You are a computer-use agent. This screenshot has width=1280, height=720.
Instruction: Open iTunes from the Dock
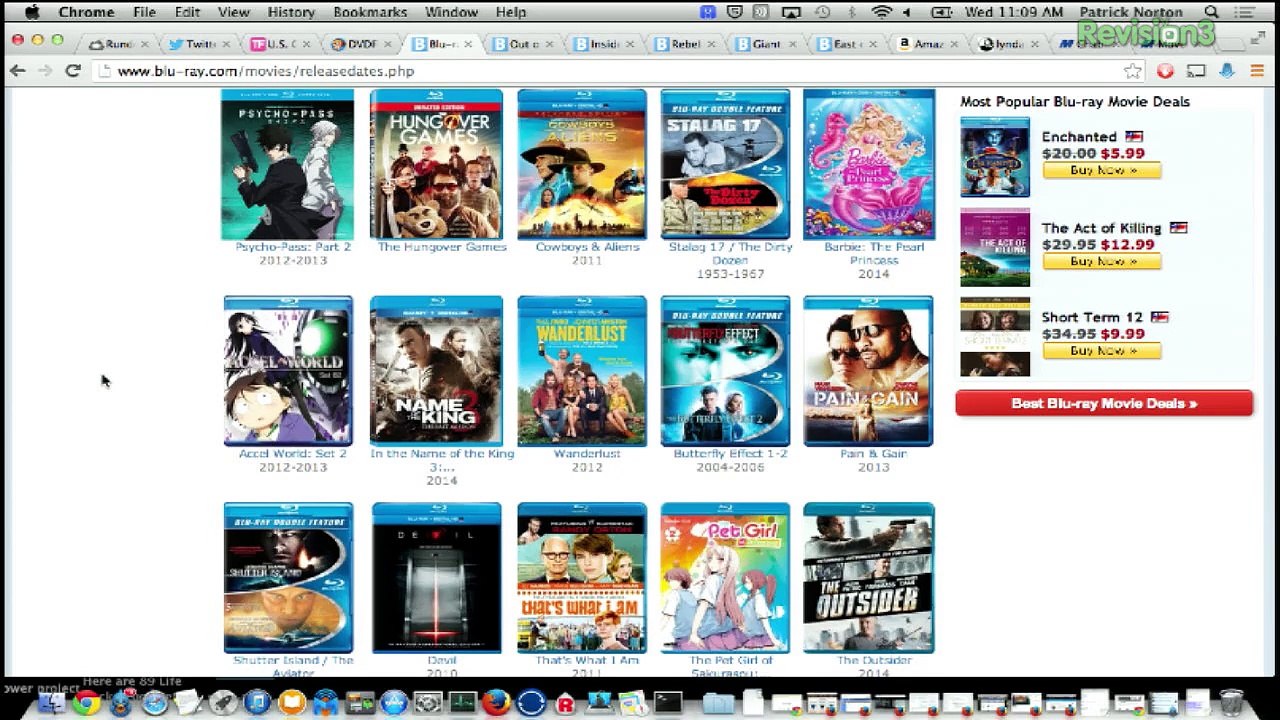[x=257, y=703]
